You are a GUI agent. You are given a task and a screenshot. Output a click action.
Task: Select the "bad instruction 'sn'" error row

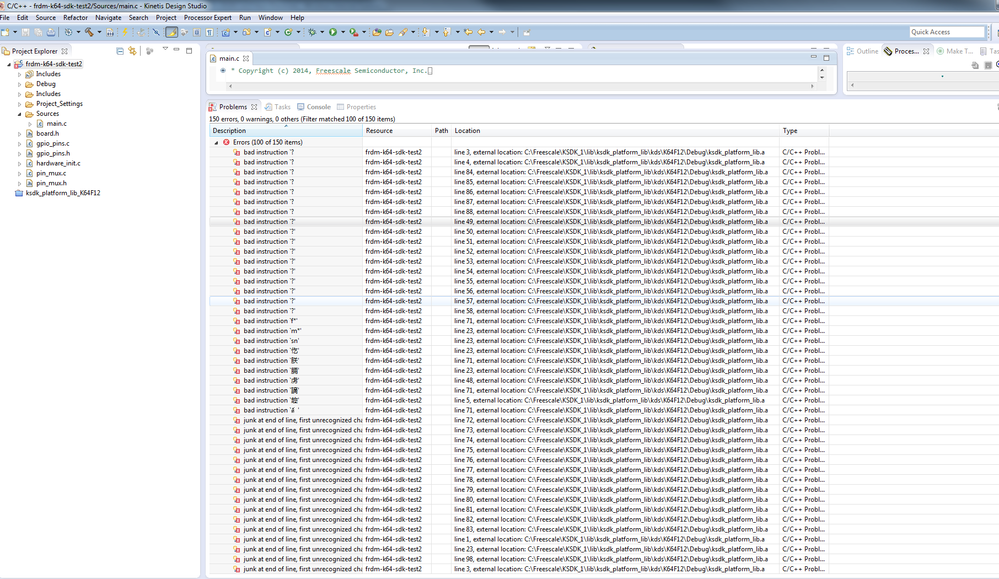click(519, 341)
